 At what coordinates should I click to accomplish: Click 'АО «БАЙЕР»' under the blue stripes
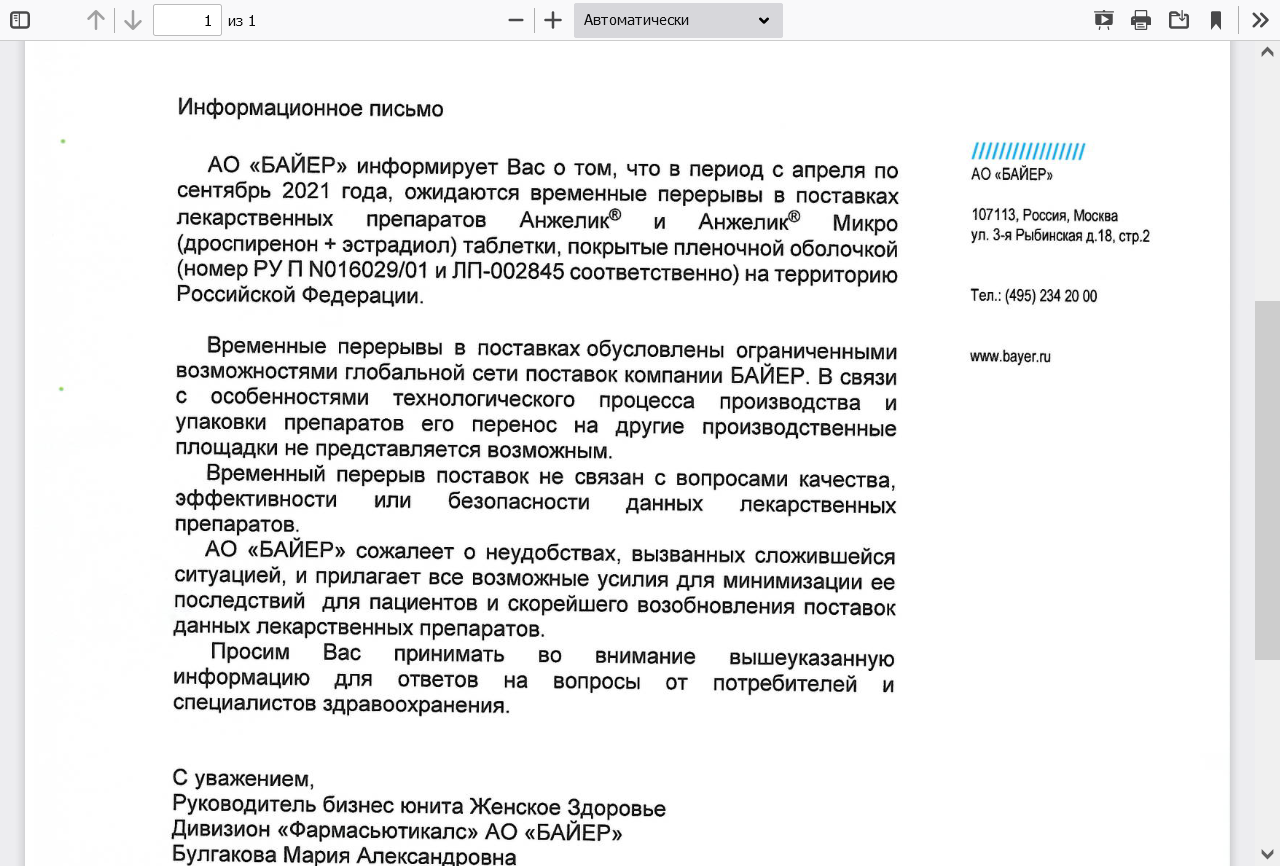click(1012, 174)
